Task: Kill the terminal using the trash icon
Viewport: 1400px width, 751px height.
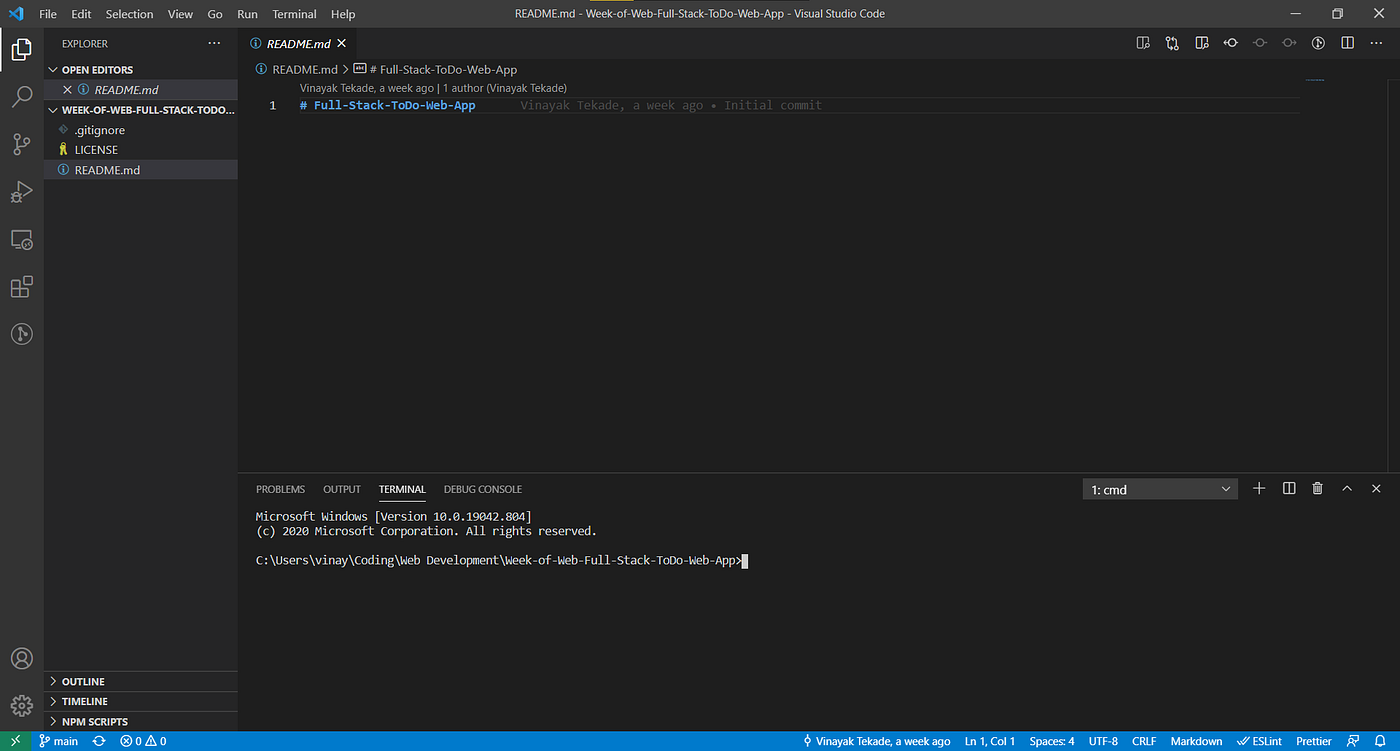Action: pyautogui.click(x=1317, y=488)
